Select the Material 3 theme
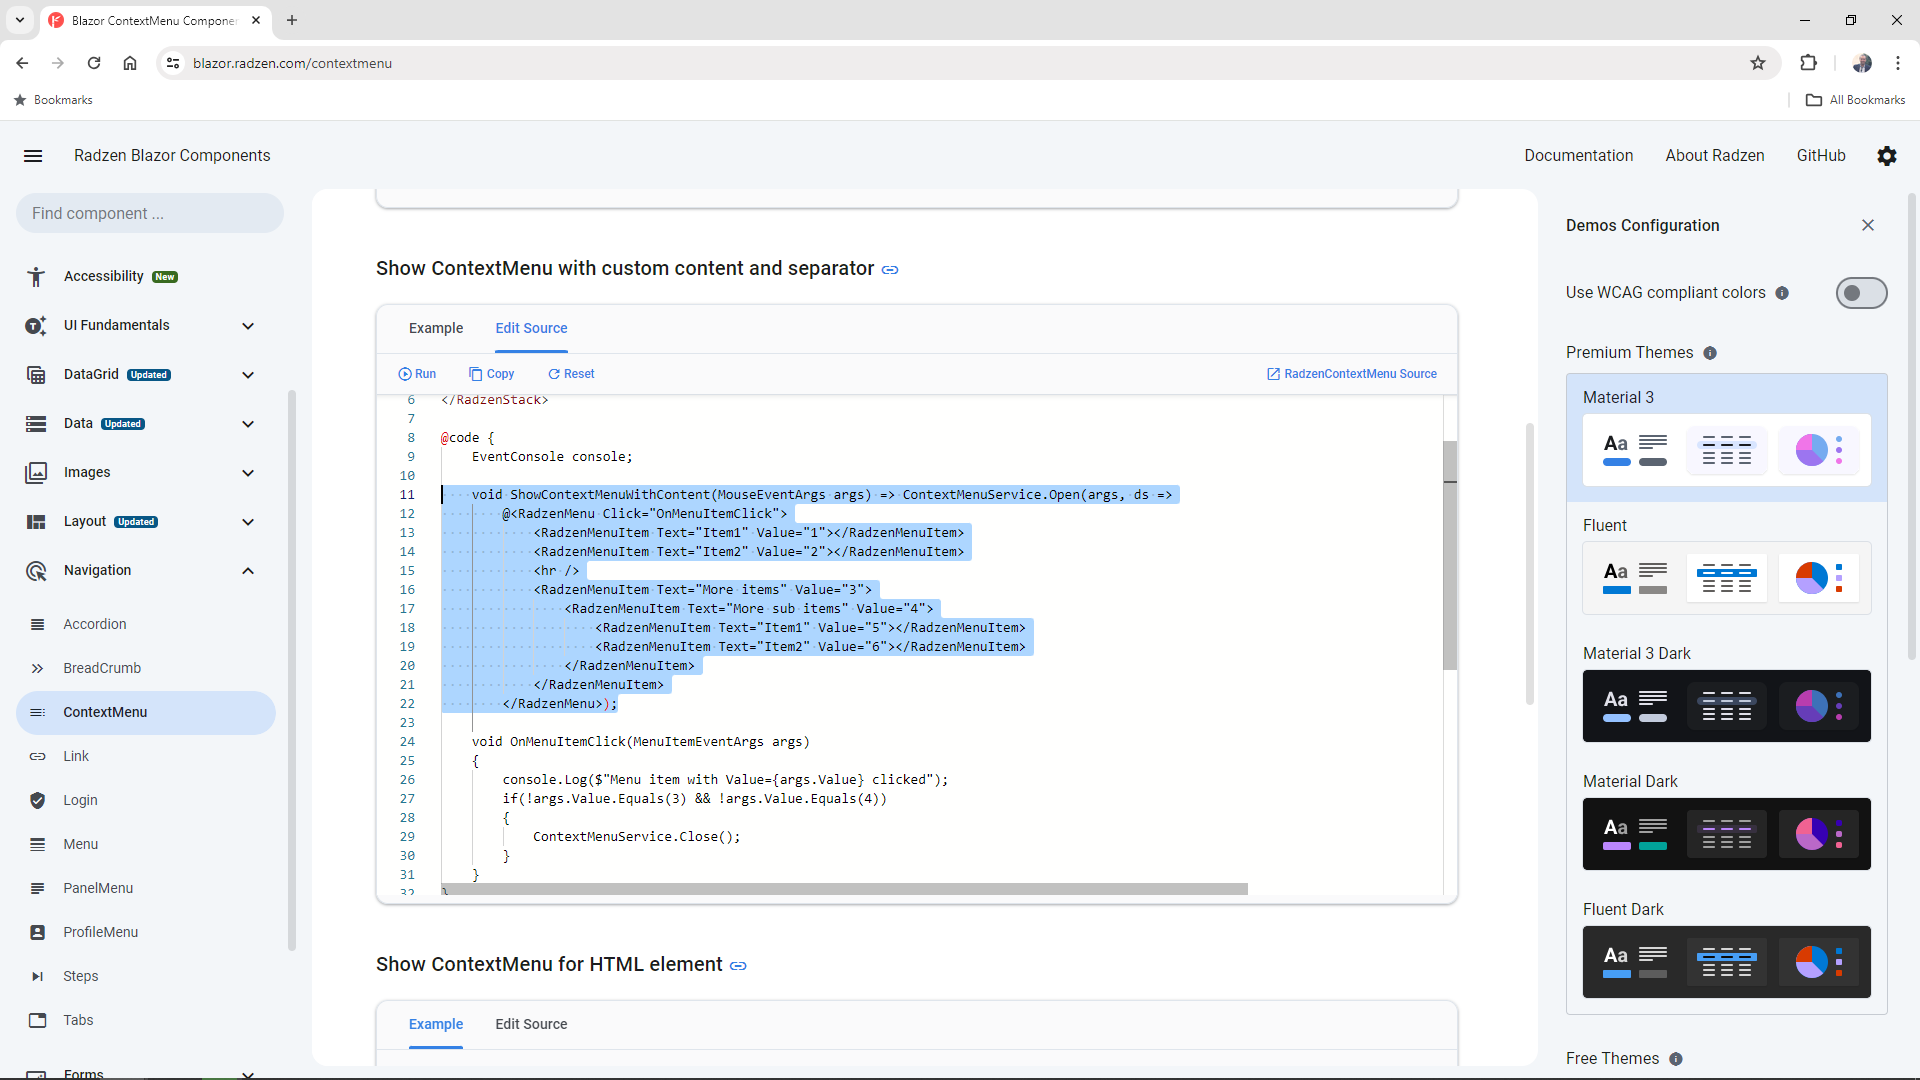1920x1080 pixels. click(1726, 437)
